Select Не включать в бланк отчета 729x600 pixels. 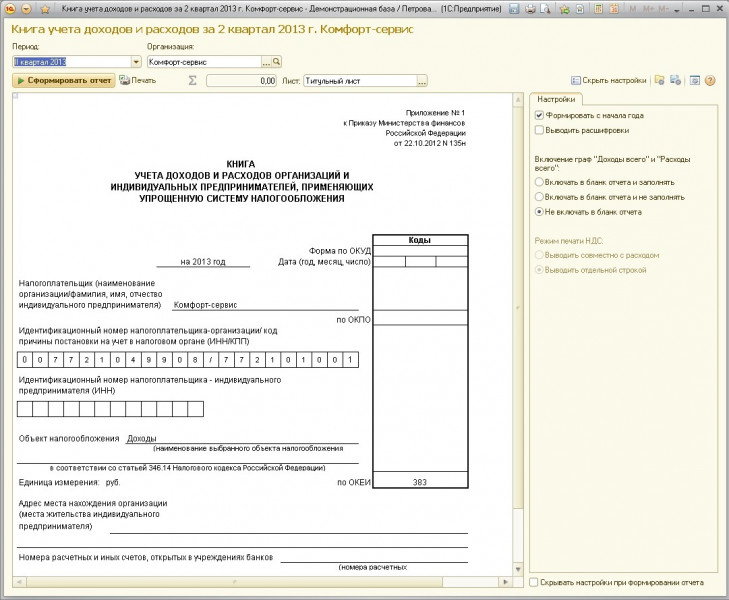[539, 212]
